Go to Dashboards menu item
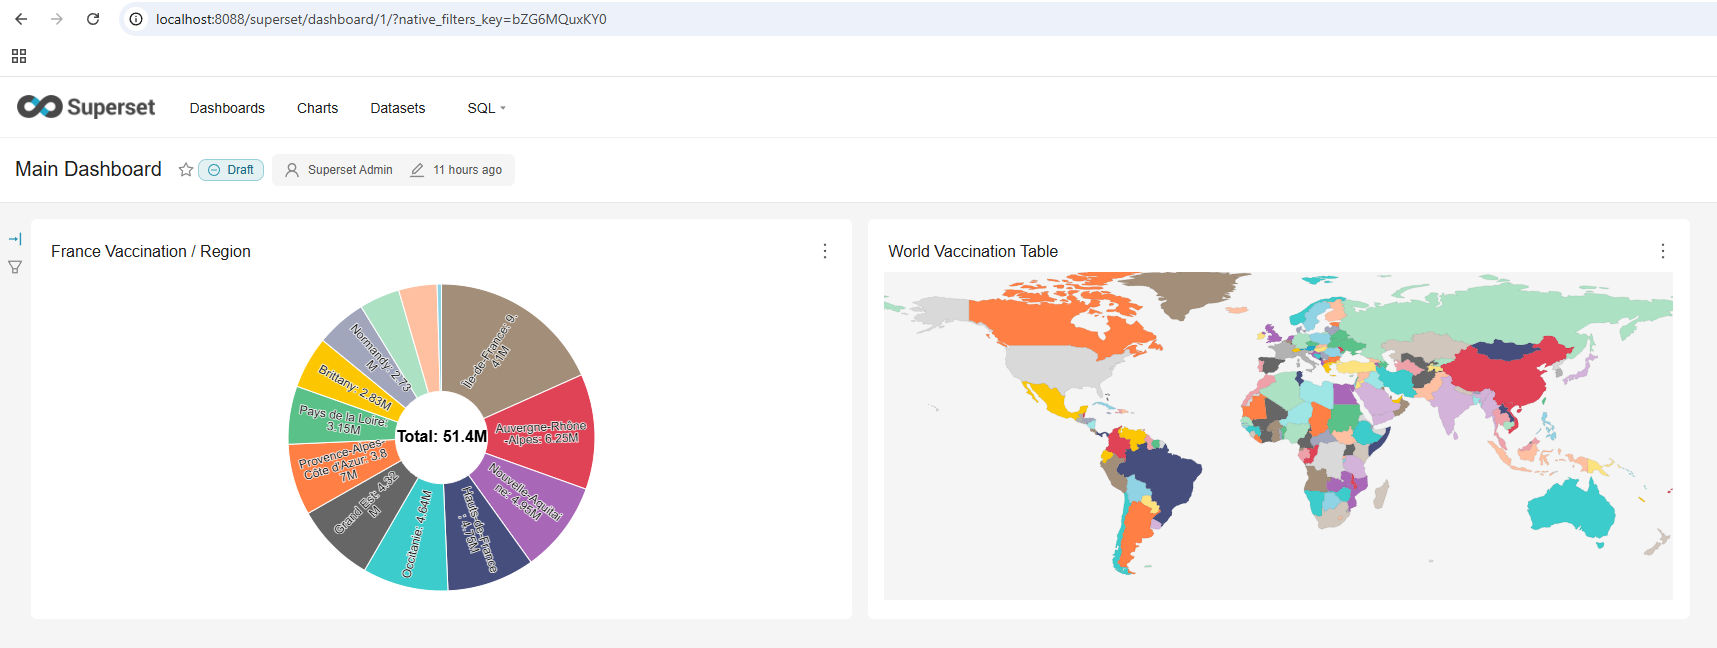1717x648 pixels. tap(227, 108)
